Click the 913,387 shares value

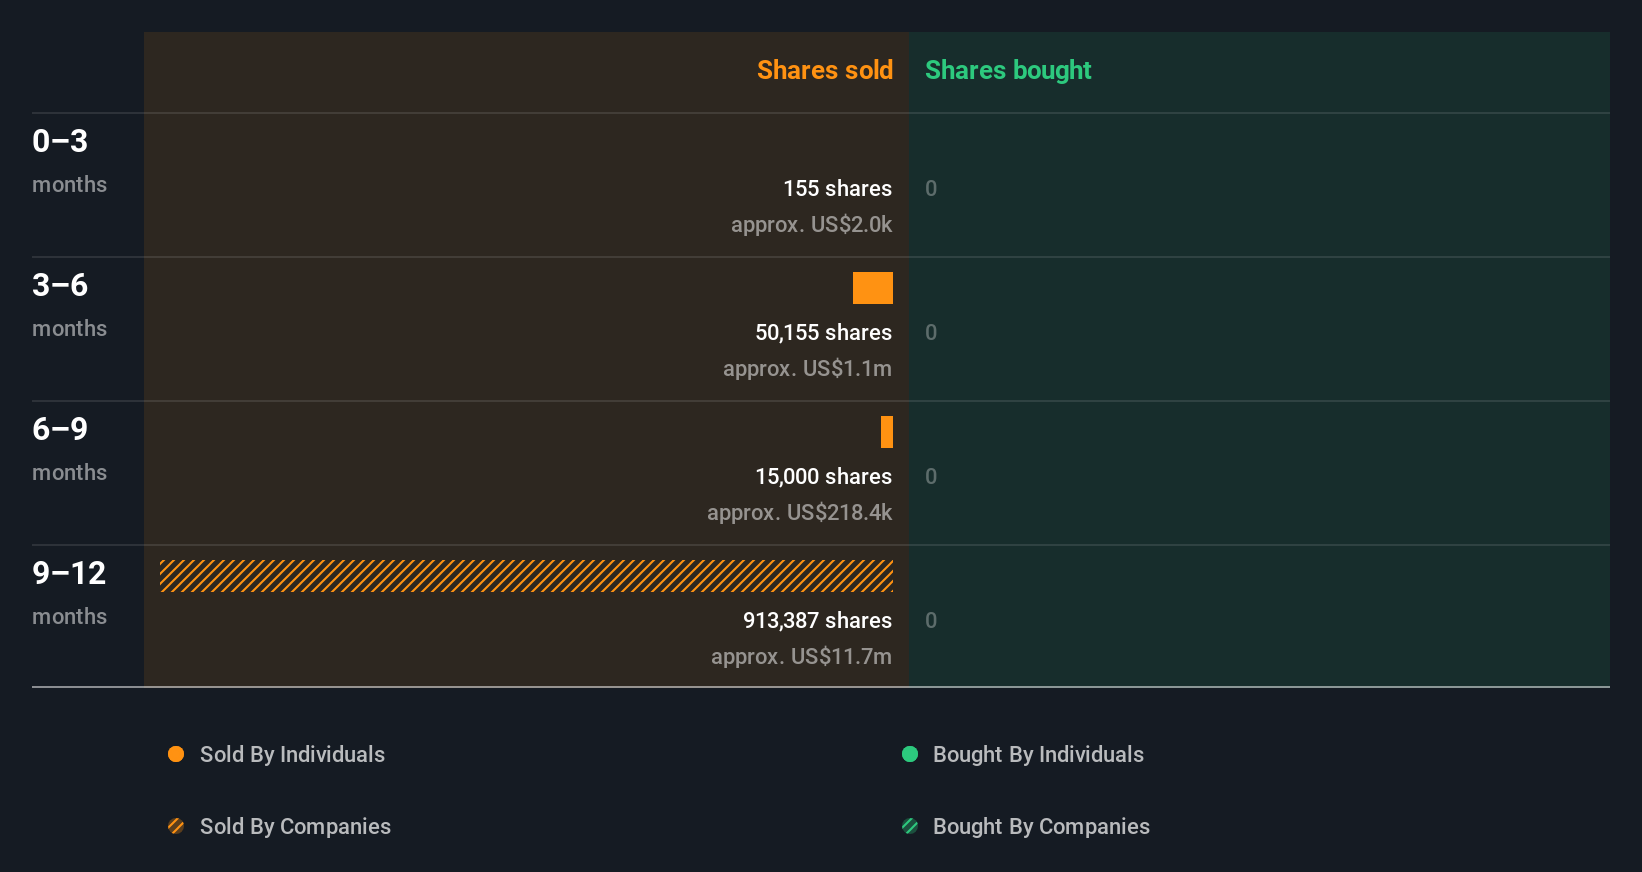[817, 620]
